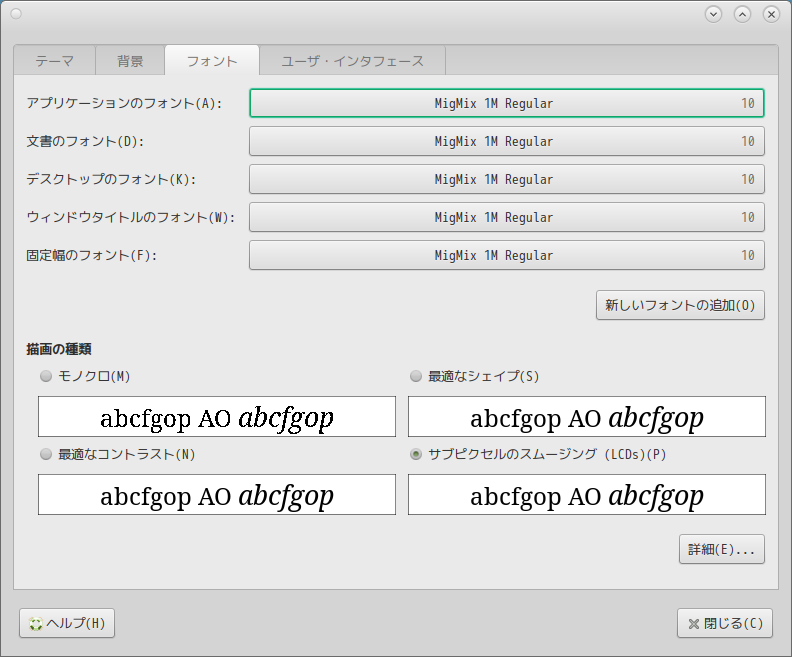The width and height of the screenshot is (792, 657).
Task: Click the minimize window arrow icon
Action: [x=713, y=14]
